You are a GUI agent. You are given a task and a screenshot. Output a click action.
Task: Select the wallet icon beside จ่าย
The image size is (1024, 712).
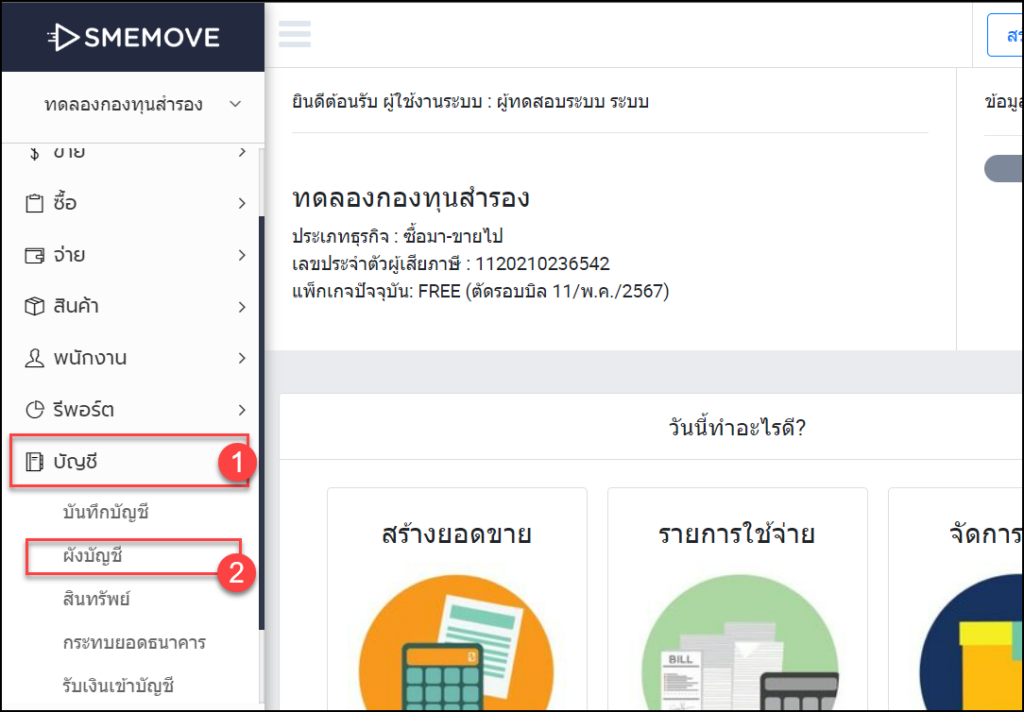click(32, 254)
